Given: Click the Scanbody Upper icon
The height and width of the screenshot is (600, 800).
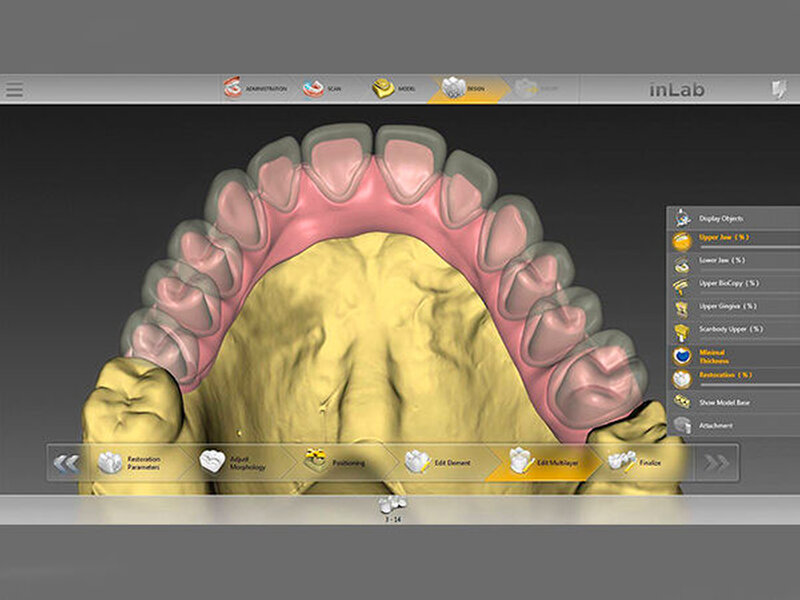Looking at the screenshot, I should (x=682, y=329).
